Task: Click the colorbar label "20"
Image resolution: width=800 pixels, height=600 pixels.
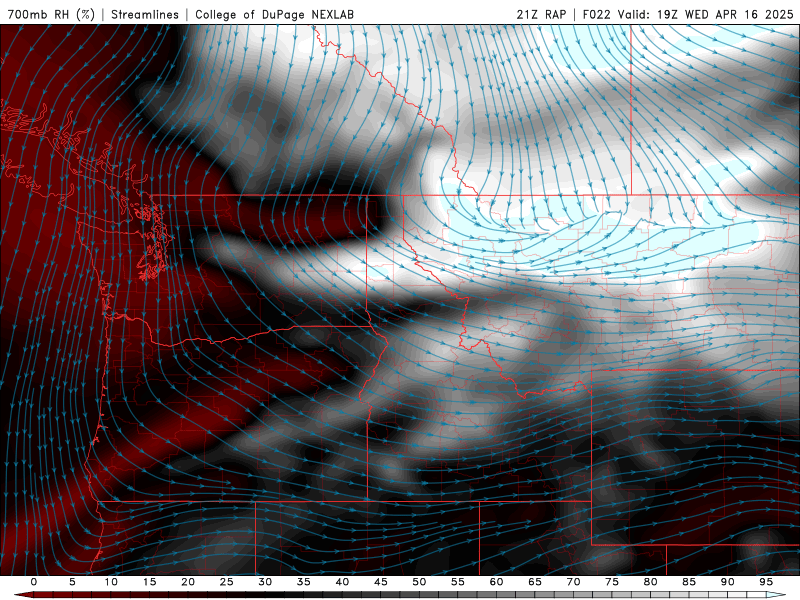Action: coord(188,582)
